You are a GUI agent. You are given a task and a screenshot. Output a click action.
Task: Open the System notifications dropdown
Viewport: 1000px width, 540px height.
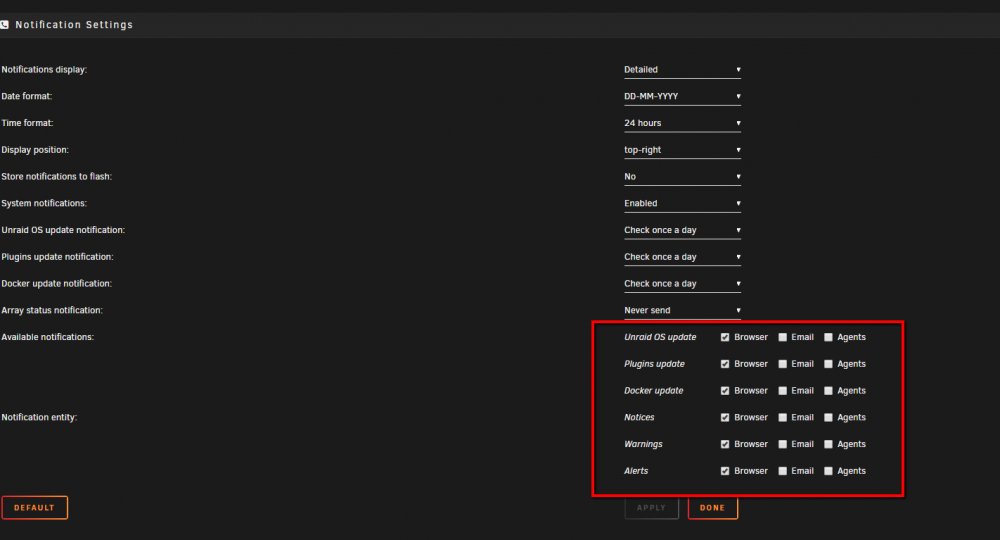click(x=682, y=203)
